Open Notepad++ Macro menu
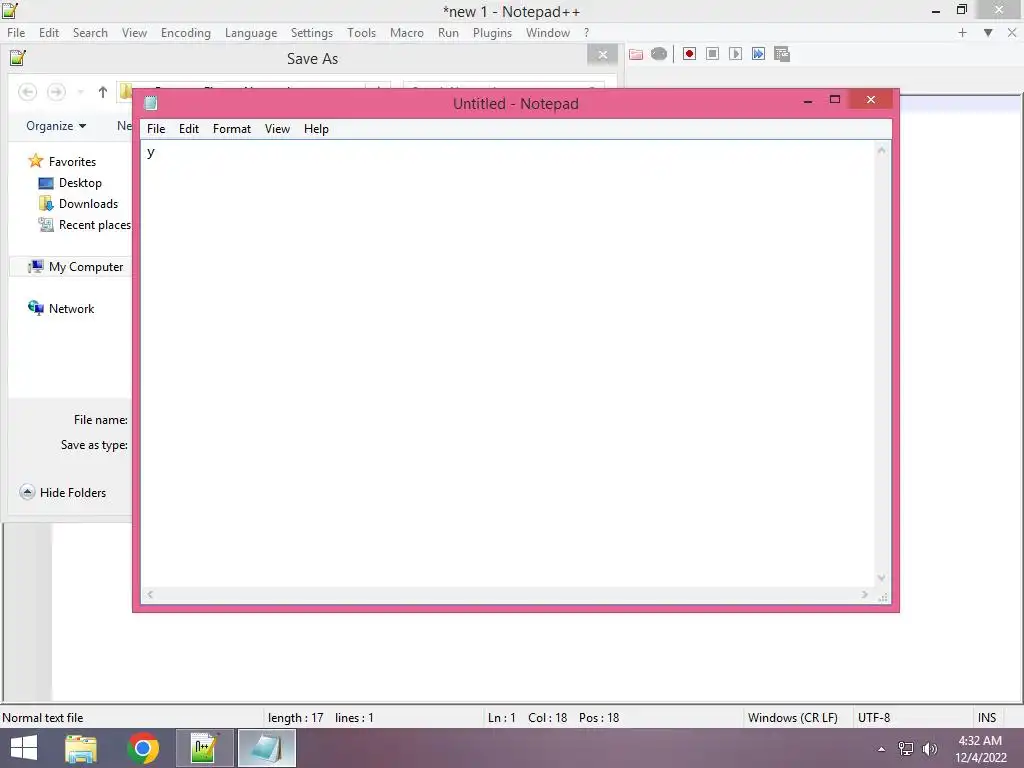 point(407,33)
